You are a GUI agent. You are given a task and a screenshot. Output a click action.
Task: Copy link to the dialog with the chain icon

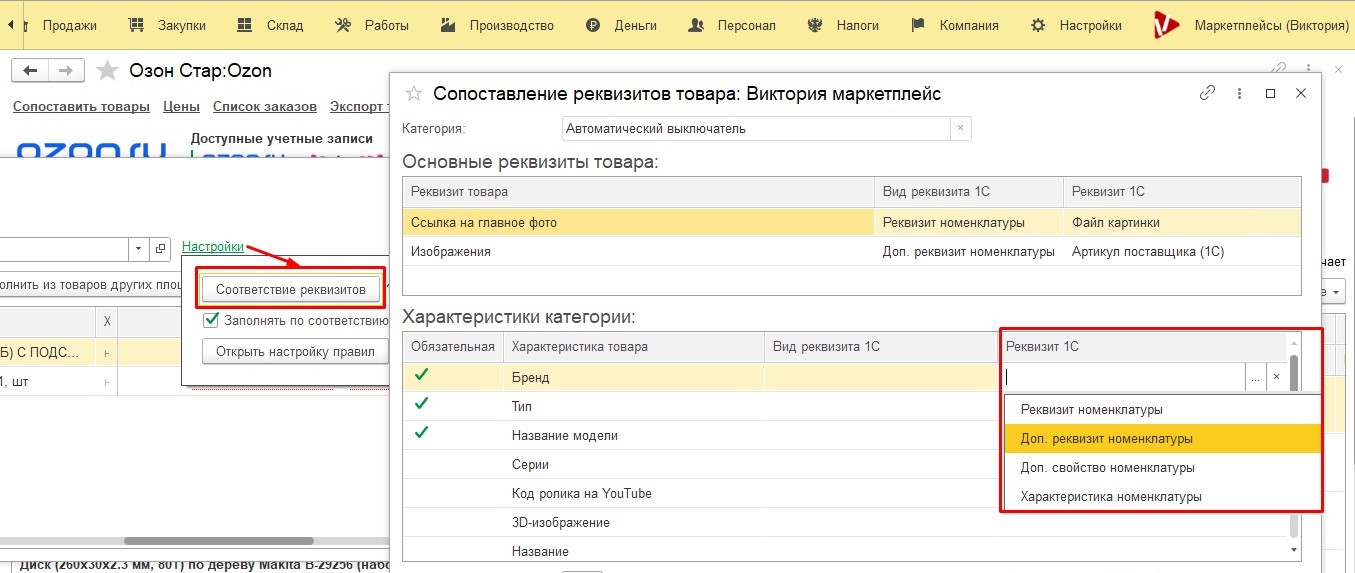pos(1207,93)
